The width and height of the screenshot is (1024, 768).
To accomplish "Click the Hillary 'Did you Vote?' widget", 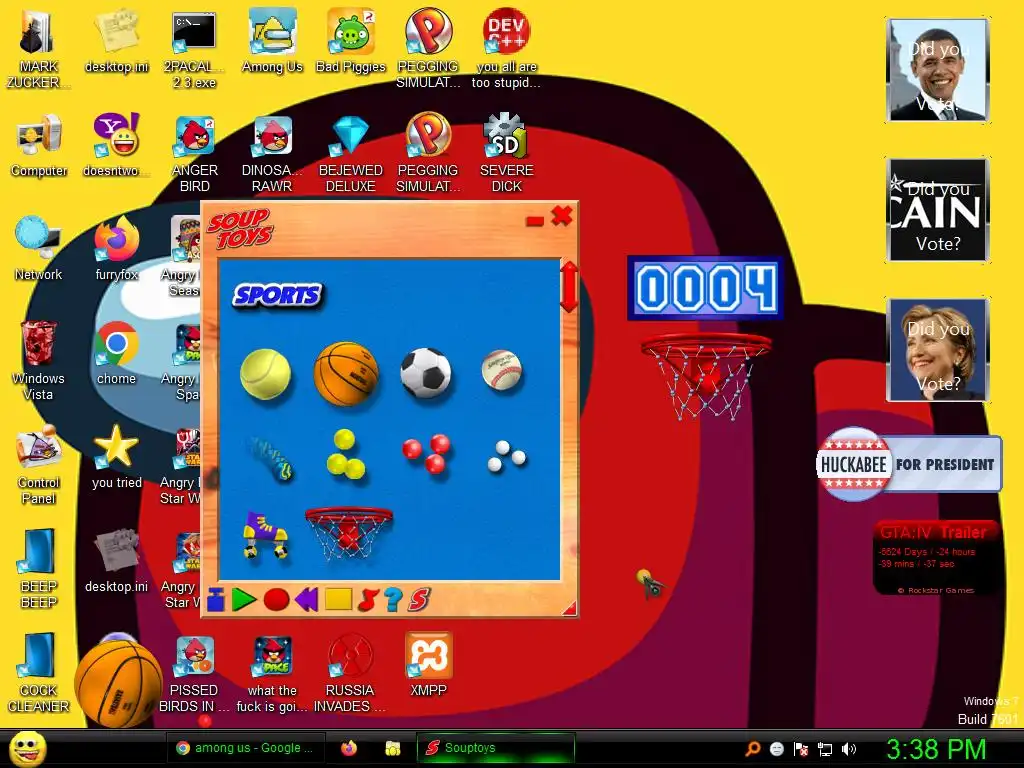I will (x=938, y=349).
